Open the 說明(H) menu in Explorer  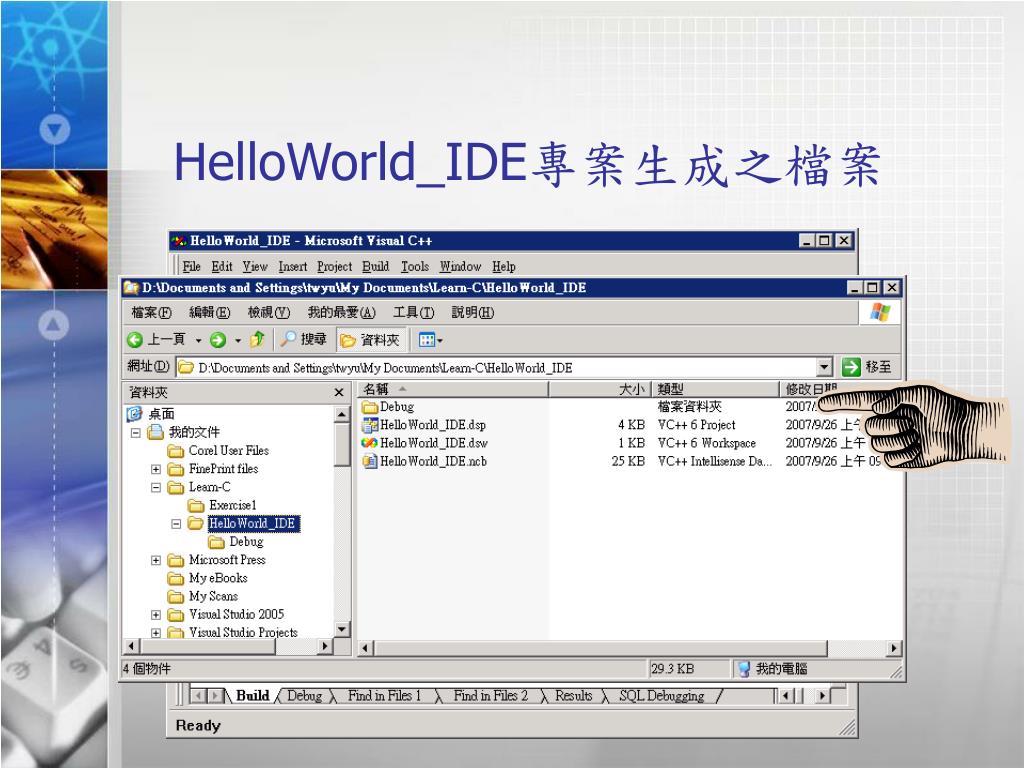coord(473,313)
